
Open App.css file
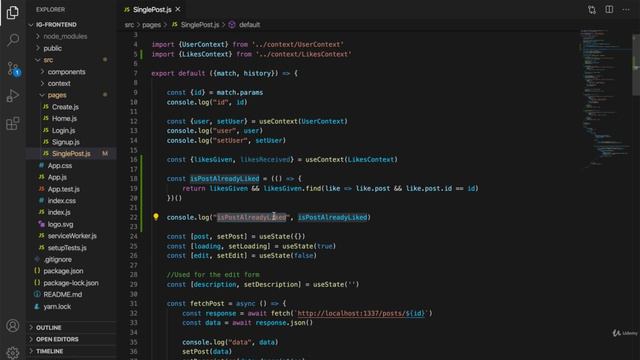point(60,165)
